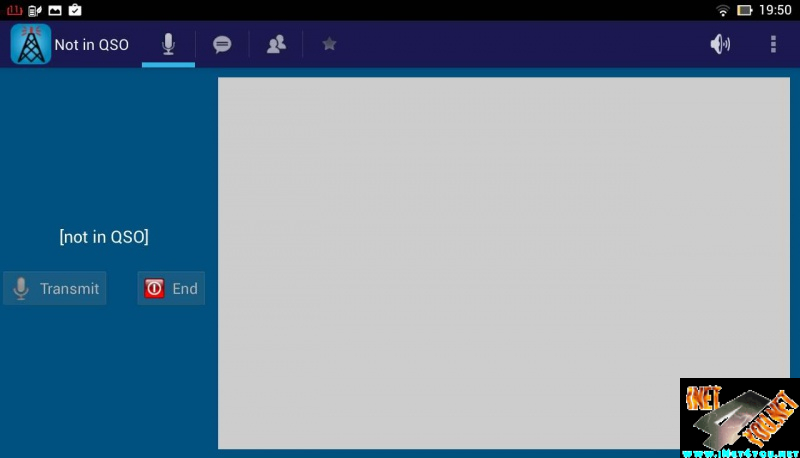Viewport: 800px width, 458px height.
Task: Tap the Wi-Fi signal status icon
Action: (x=722, y=10)
